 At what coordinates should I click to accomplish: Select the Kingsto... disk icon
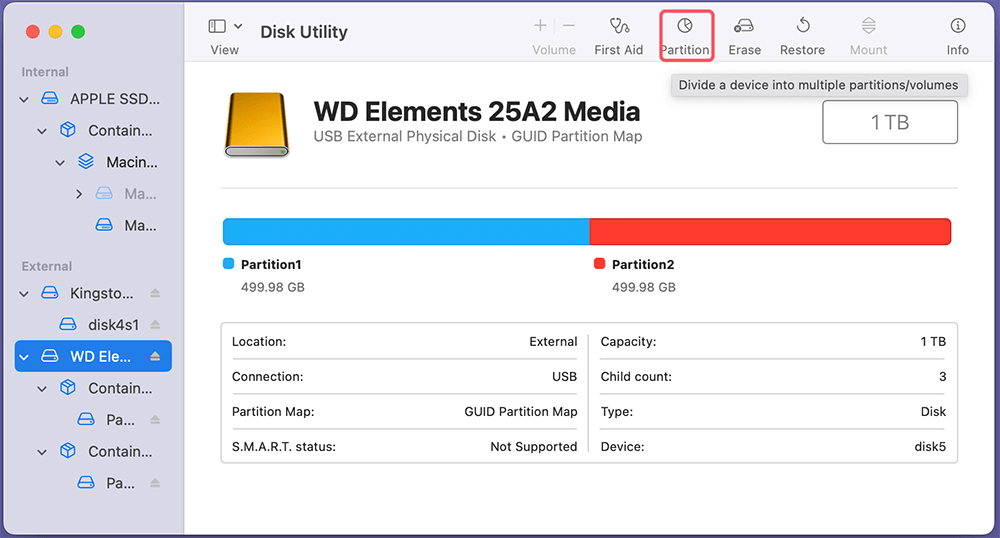click(50, 293)
